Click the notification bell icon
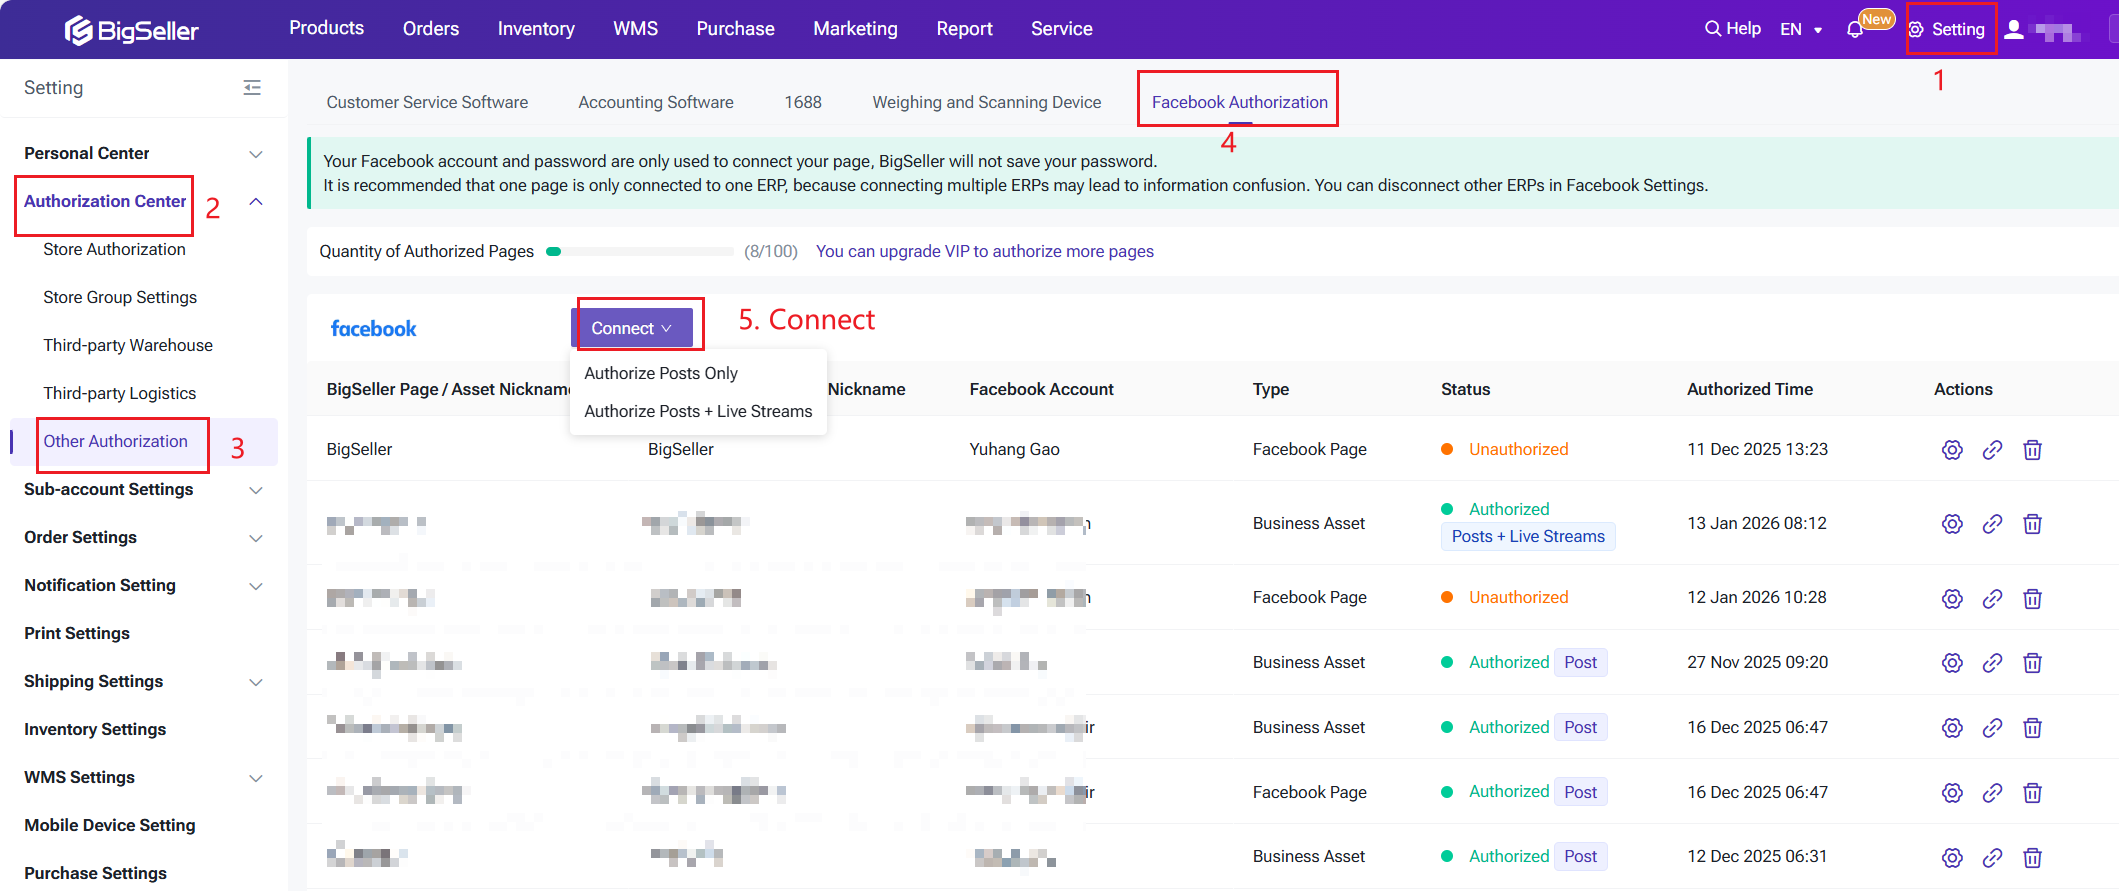 (1855, 30)
